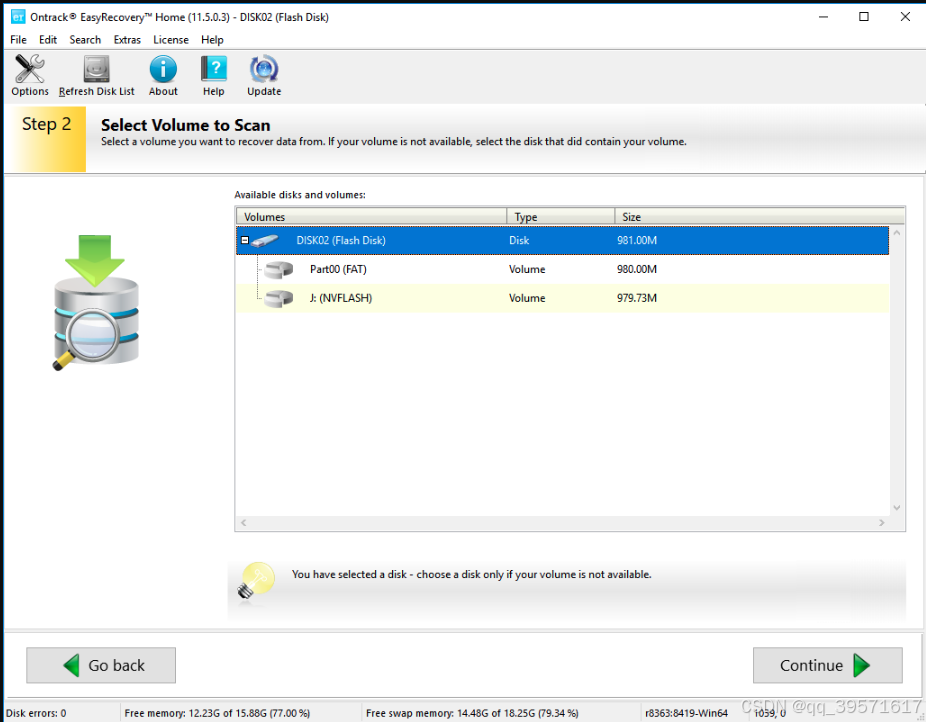Image resolution: width=926 pixels, height=722 pixels.
Task: Select the Part00 (FAT) volume
Action: click(562, 269)
